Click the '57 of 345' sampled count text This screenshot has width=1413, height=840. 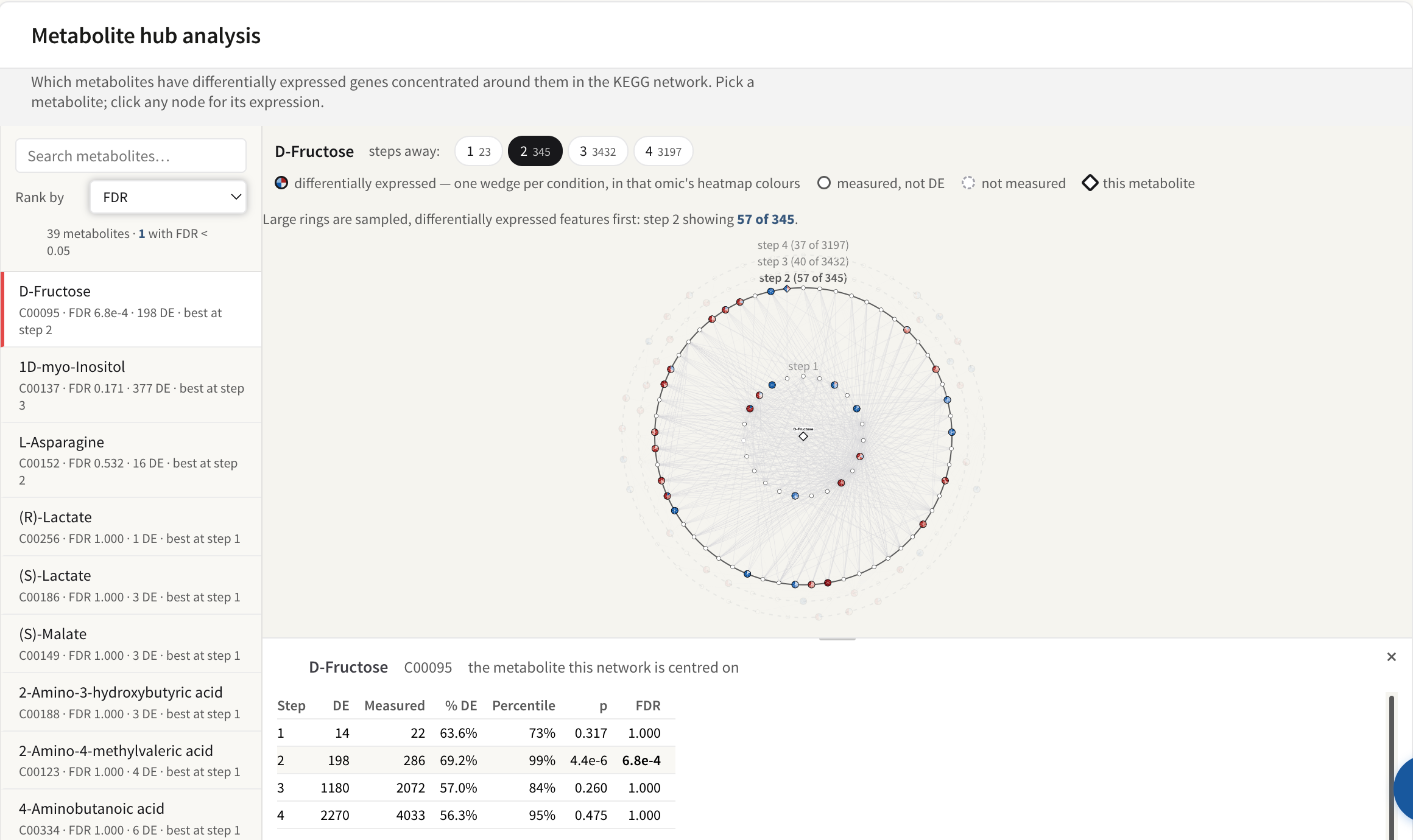[x=766, y=219]
